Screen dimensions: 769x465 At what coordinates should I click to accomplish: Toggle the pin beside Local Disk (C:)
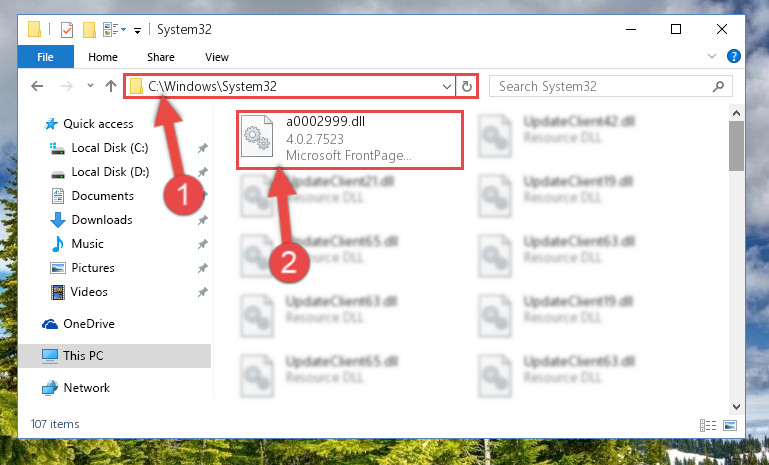point(202,148)
